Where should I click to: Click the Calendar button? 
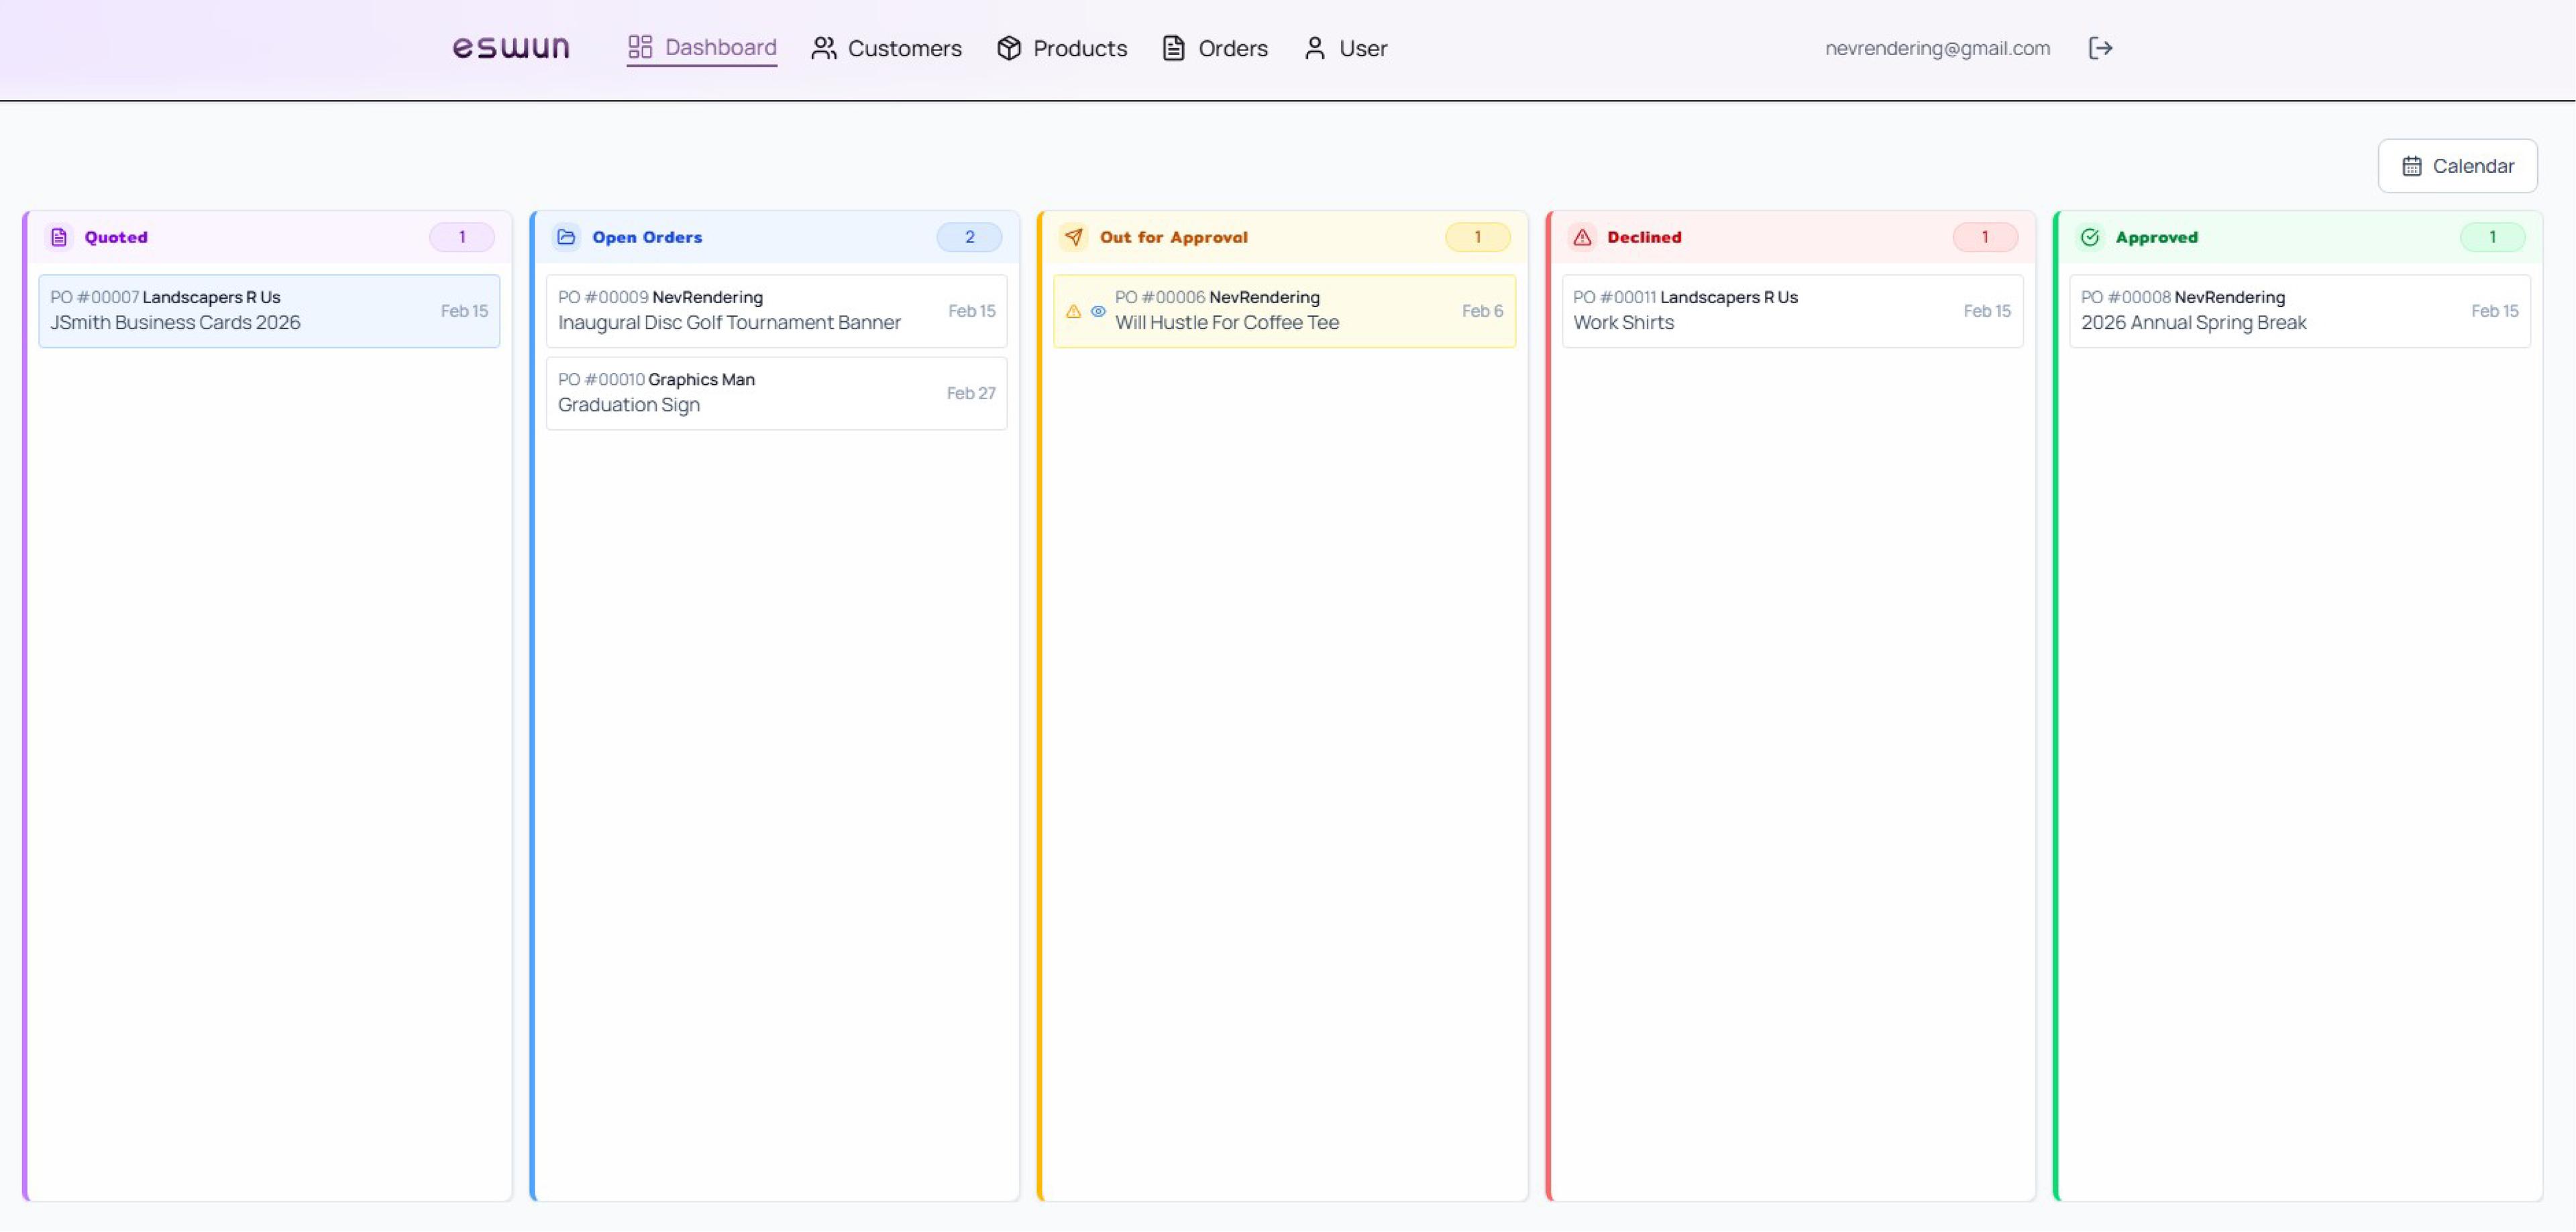point(2458,165)
